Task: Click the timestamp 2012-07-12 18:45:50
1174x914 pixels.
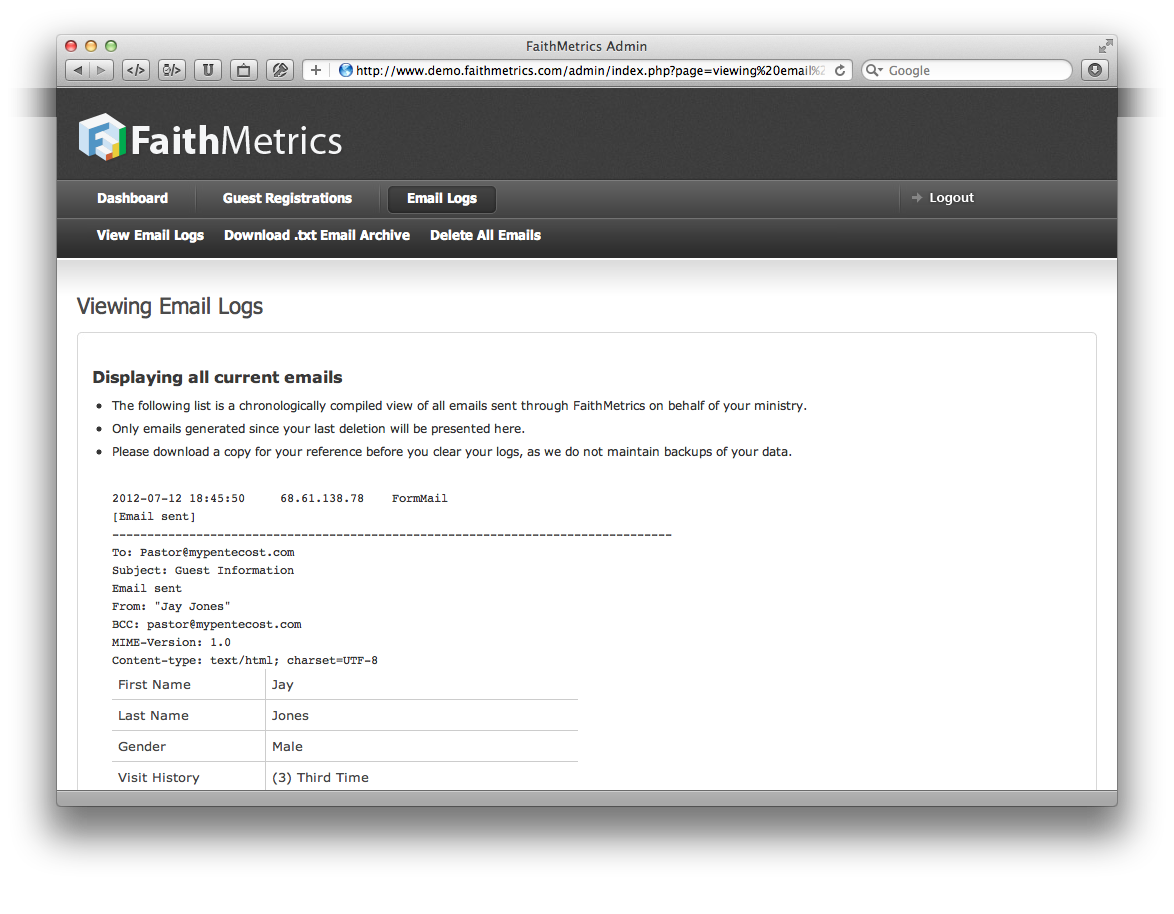Action: (178, 499)
